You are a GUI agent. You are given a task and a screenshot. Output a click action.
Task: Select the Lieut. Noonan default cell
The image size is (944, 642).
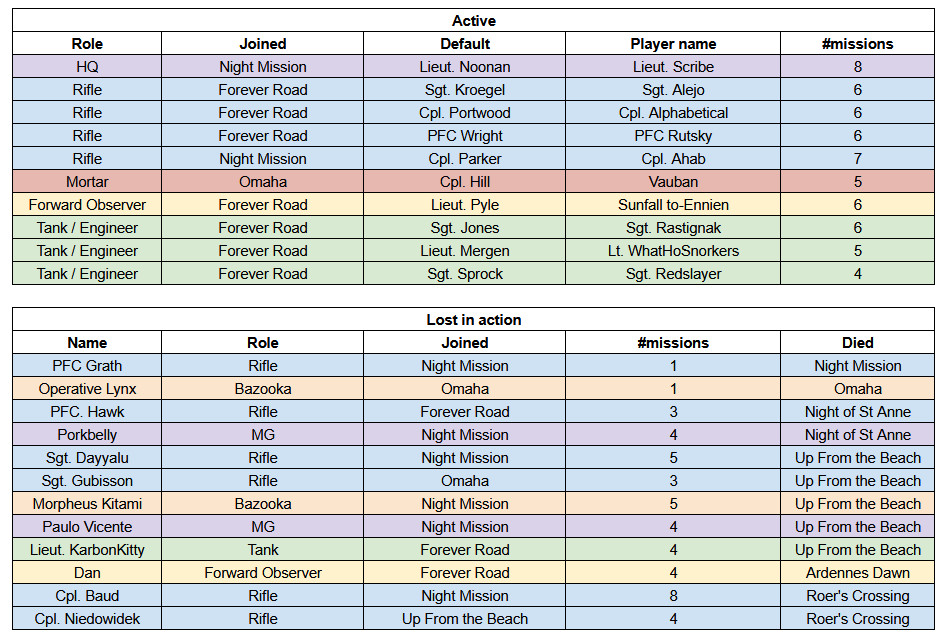point(464,66)
